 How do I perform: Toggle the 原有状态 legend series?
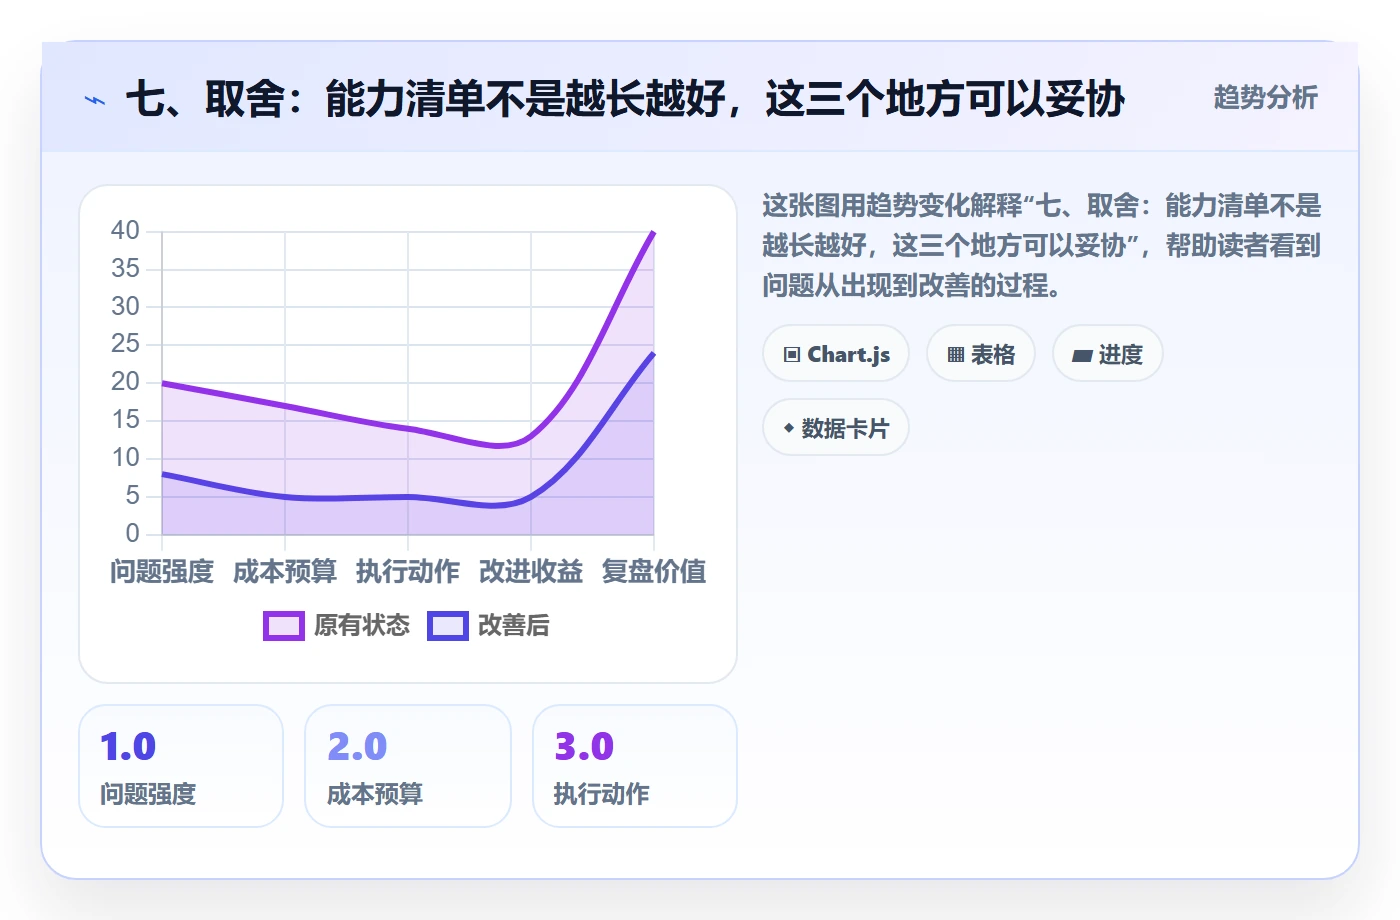[x=336, y=626]
